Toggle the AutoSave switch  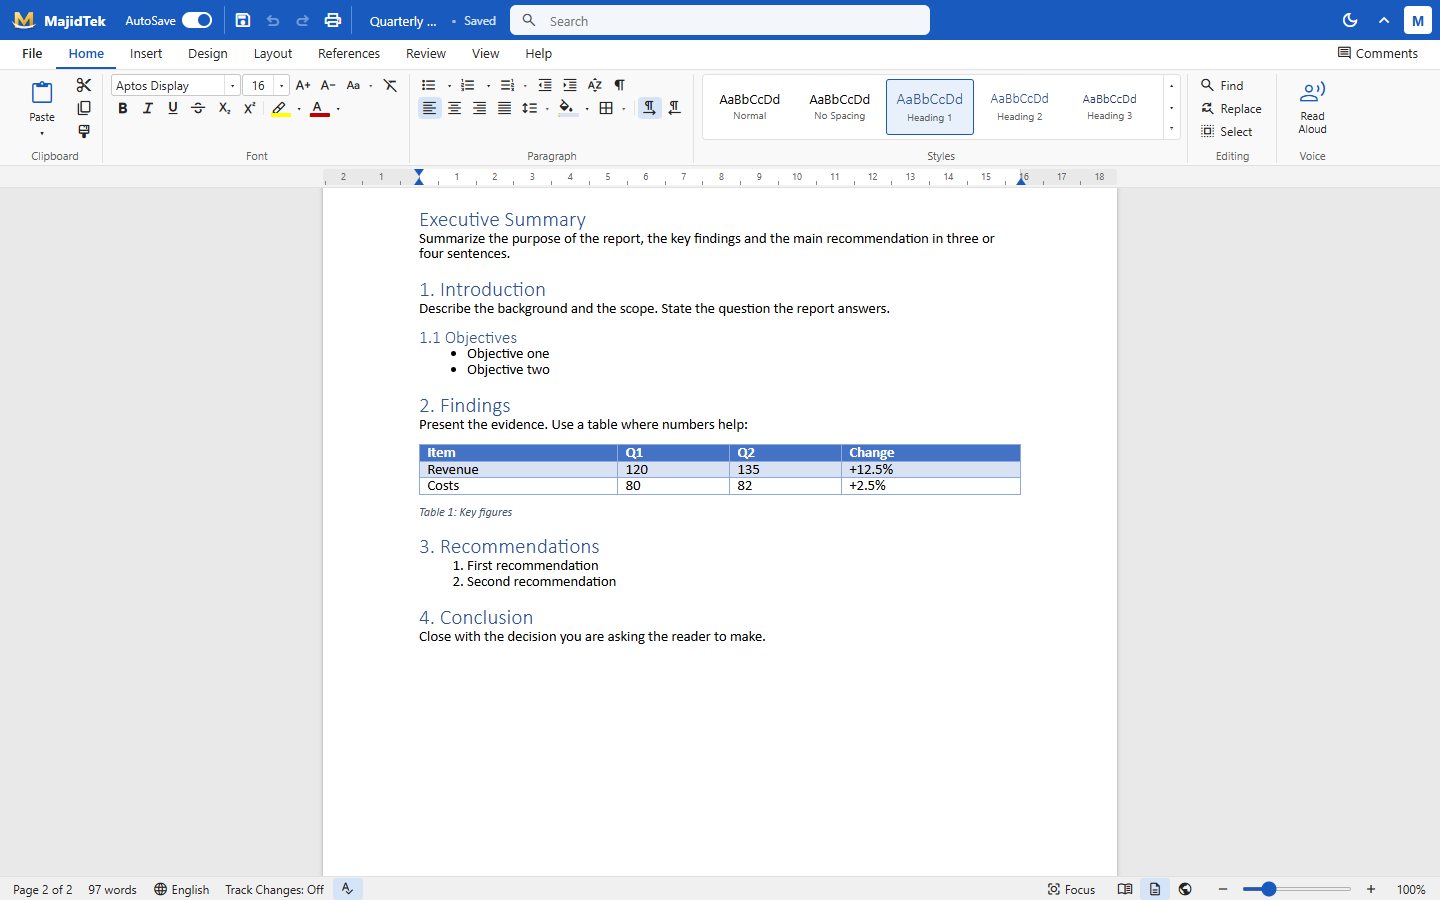pyautogui.click(x=197, y=20)
